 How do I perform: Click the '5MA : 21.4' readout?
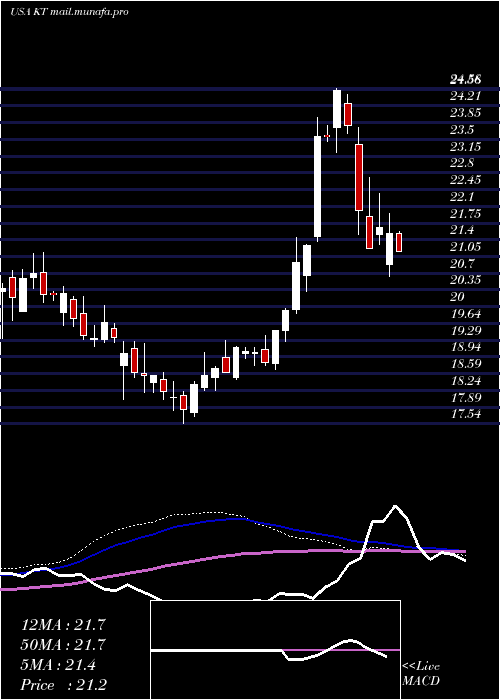pos(58,665)
